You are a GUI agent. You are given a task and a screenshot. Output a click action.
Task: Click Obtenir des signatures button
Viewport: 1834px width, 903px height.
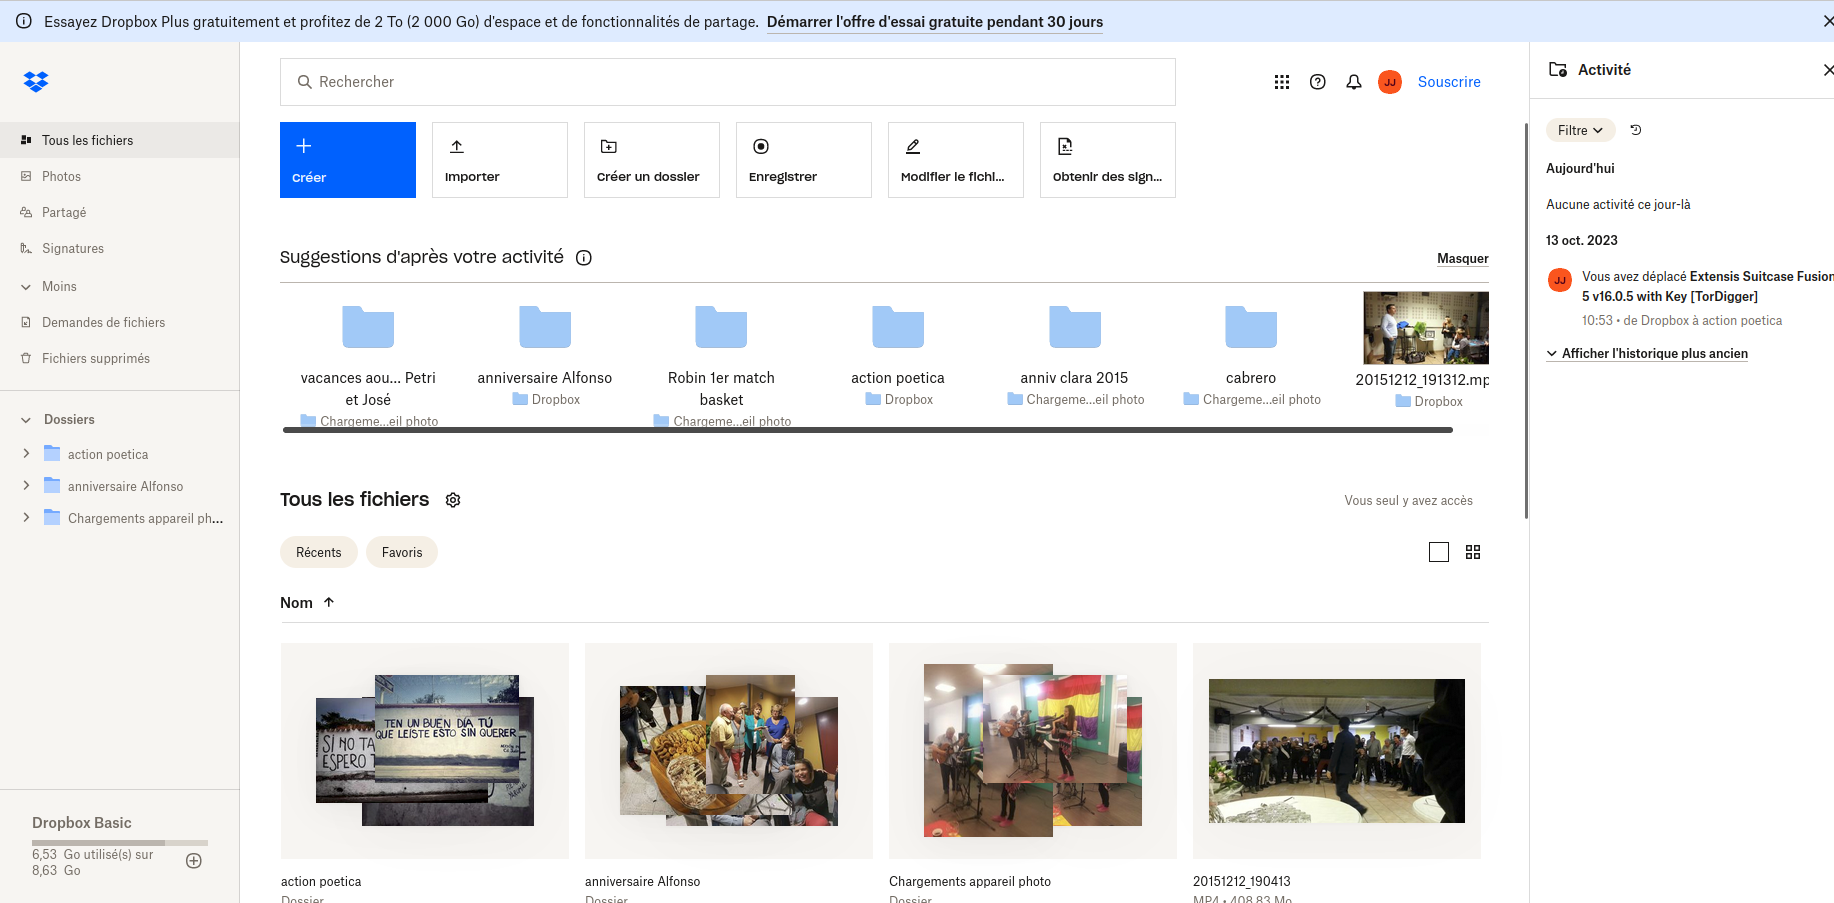click(1108, 160)
